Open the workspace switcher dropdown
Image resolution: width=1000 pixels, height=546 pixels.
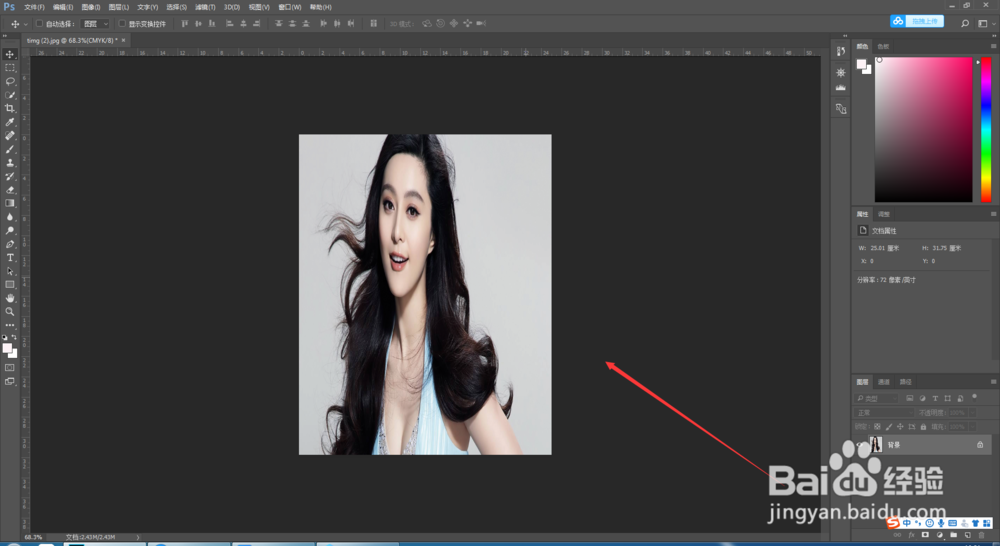tap(985, 23)
